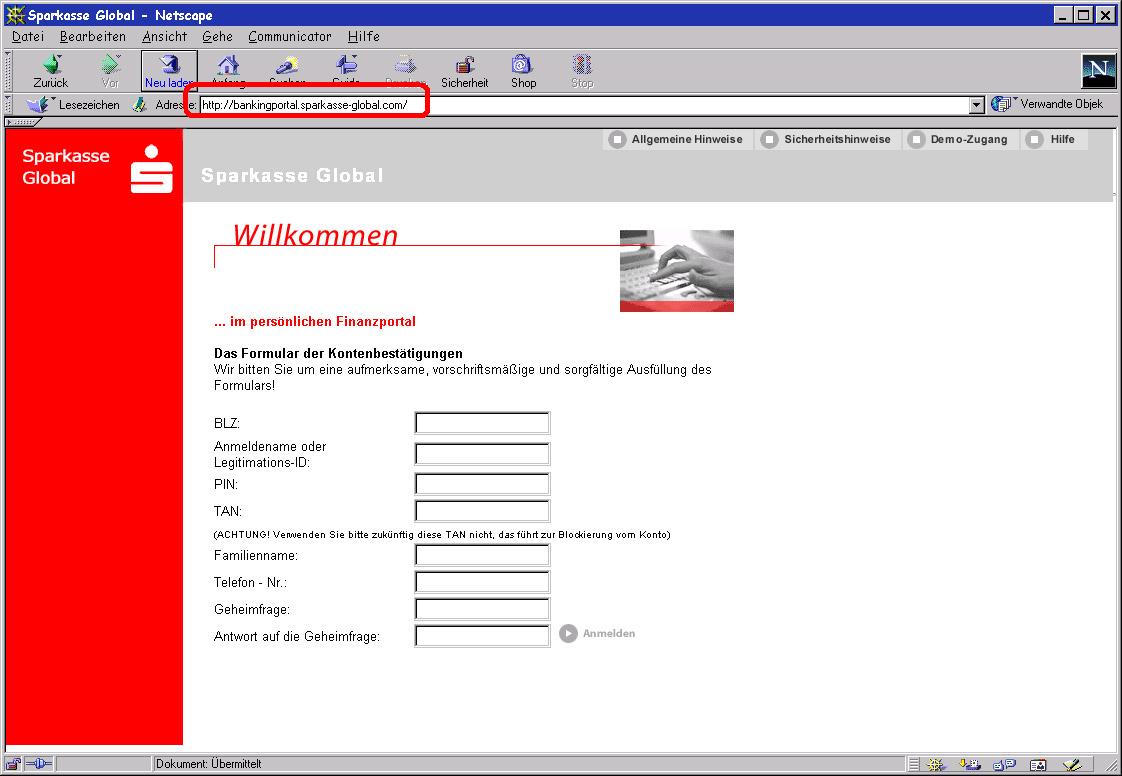Click the Sparkasse S logo
Viewport: 1122px width, 776px height.
tap(152, 169)
